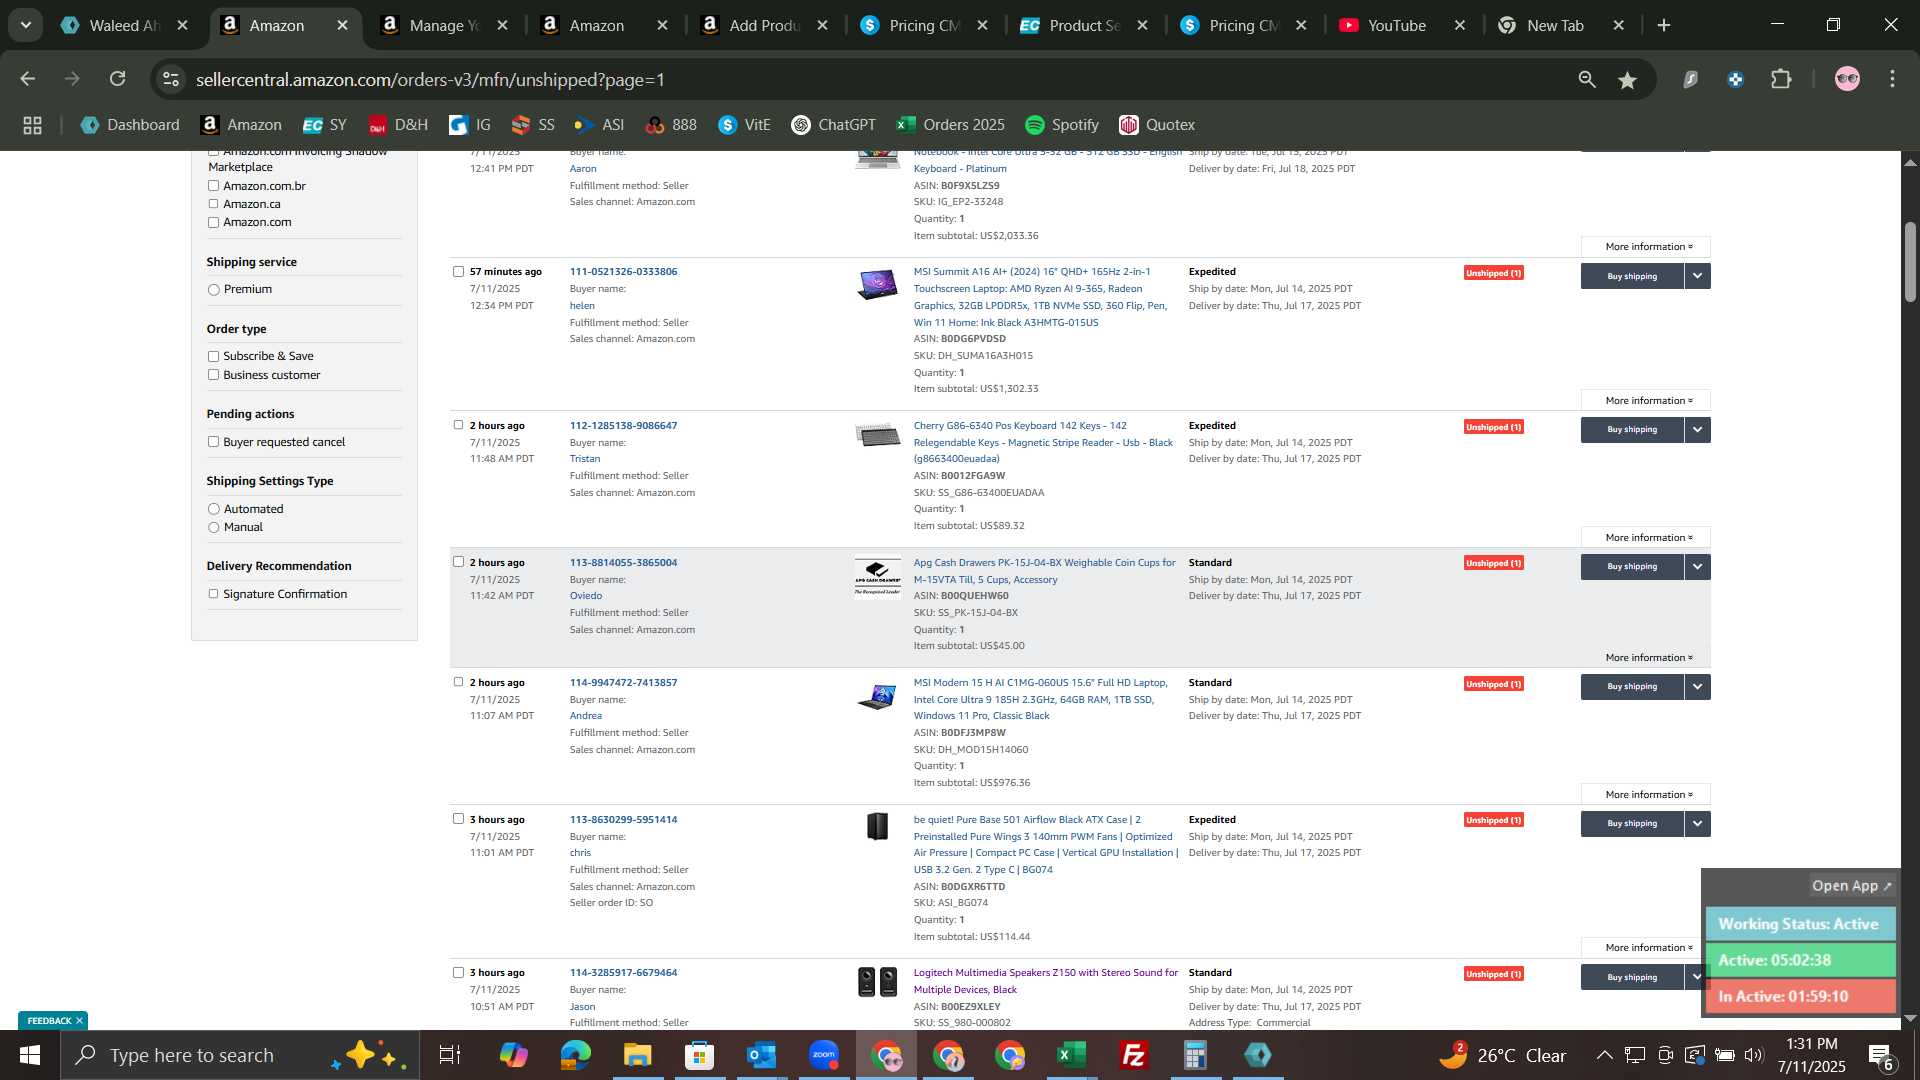Open the Chrome three-dot menu

(x=1892, y=79)
